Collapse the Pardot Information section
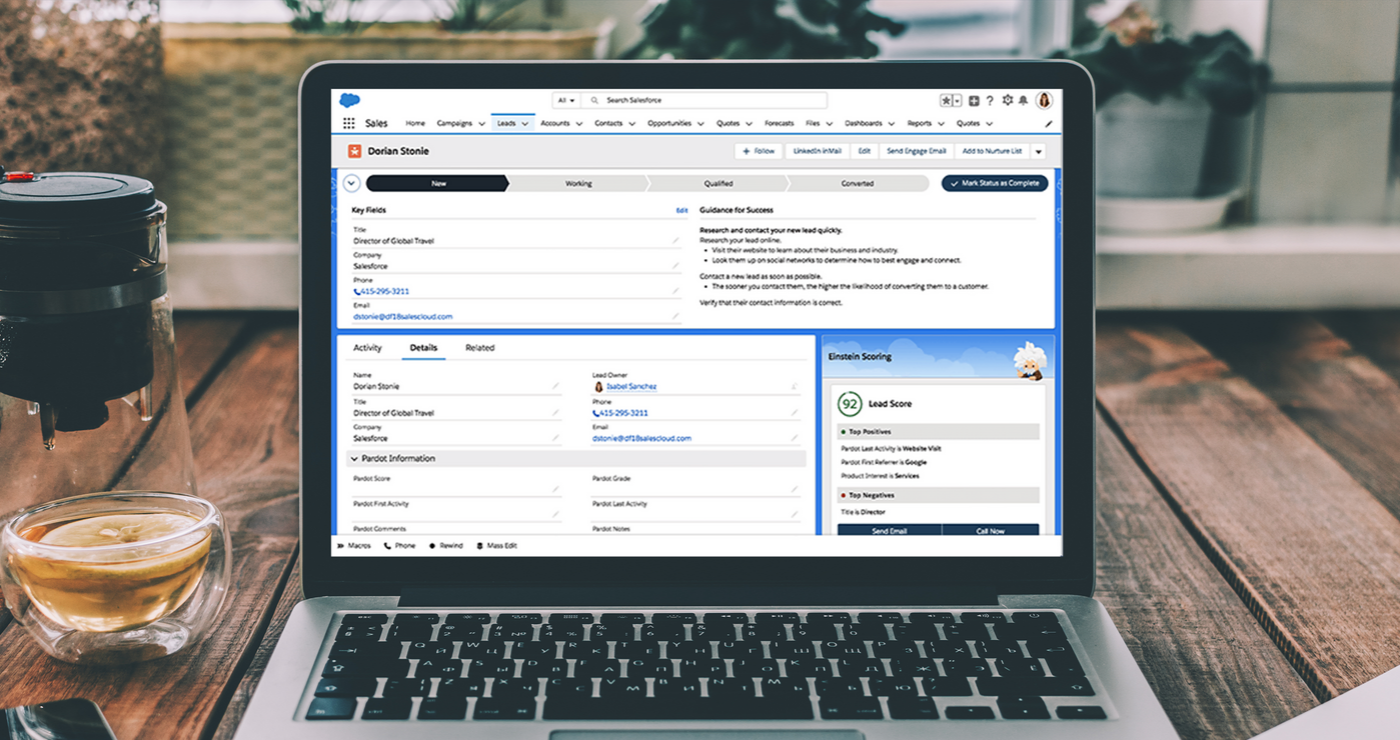1400x740 pixels. (356, 458)
